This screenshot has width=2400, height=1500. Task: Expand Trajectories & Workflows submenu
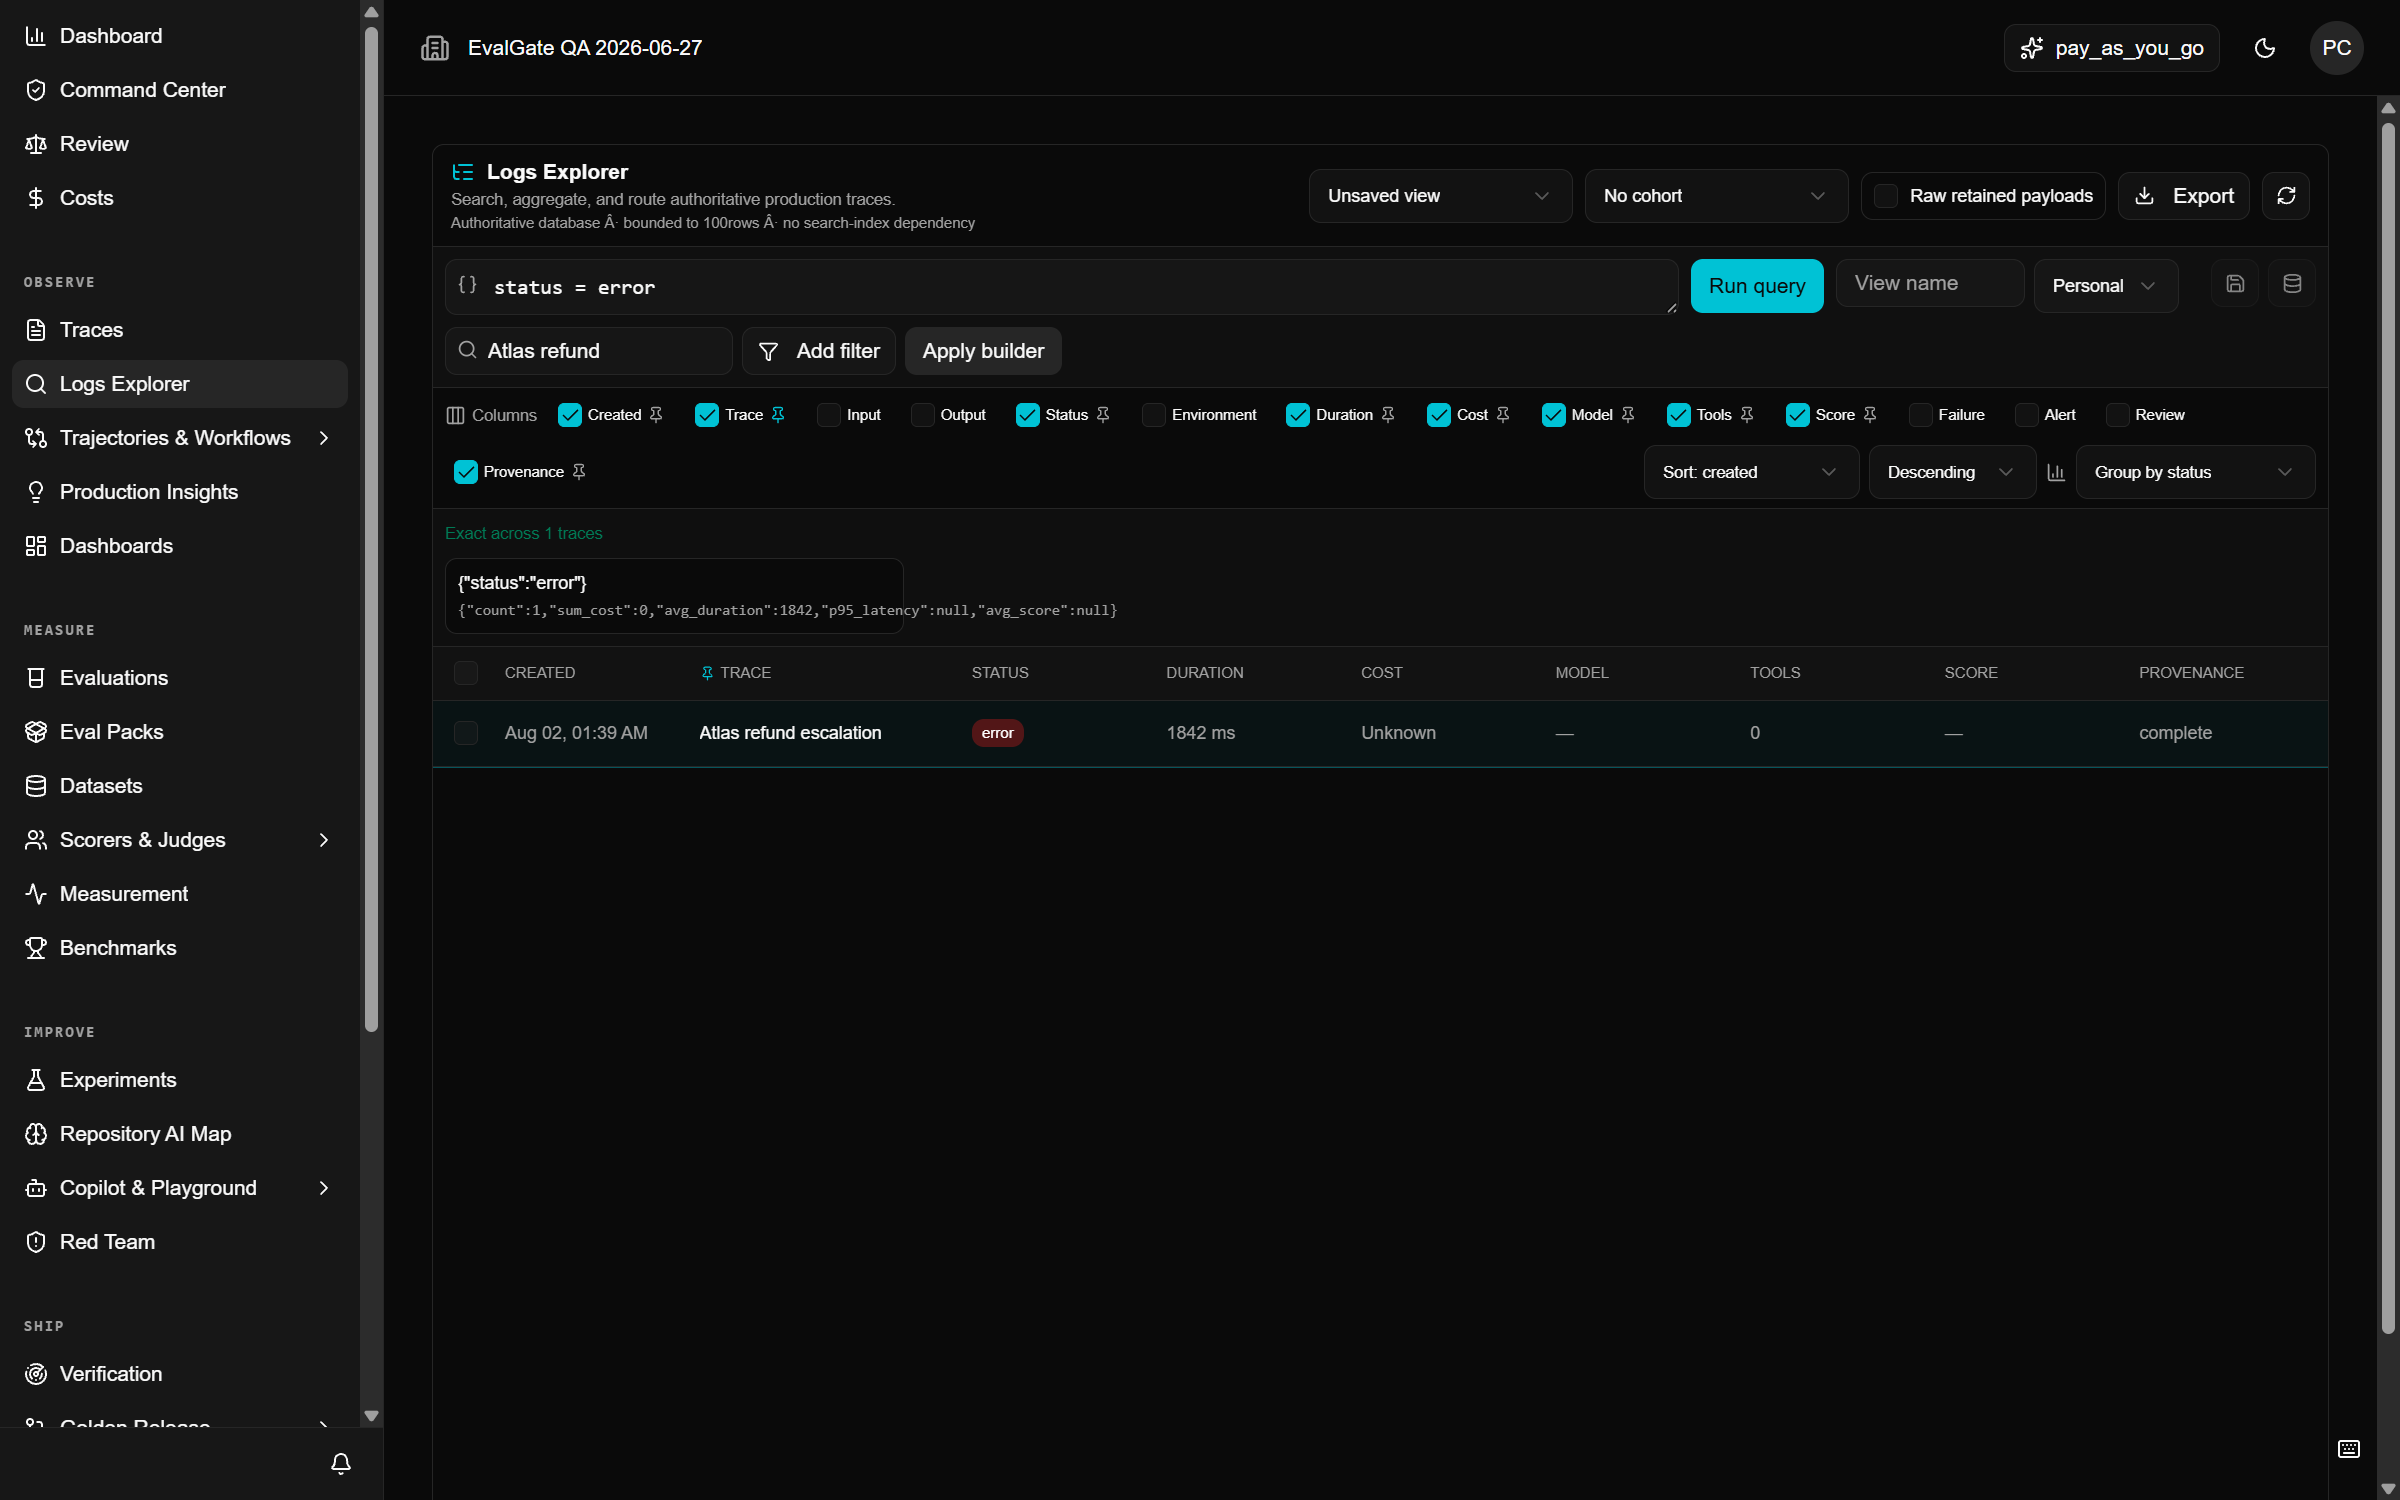point(324,438)
